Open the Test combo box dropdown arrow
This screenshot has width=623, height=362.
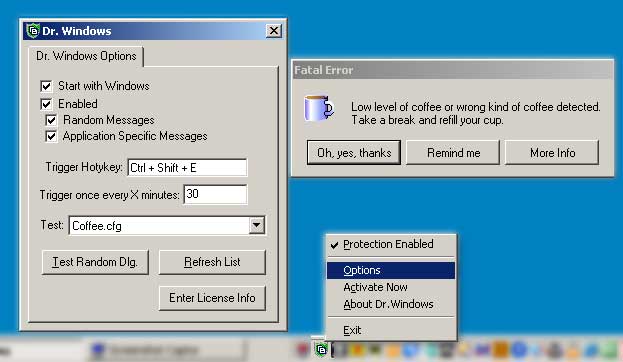coord(257,225)
